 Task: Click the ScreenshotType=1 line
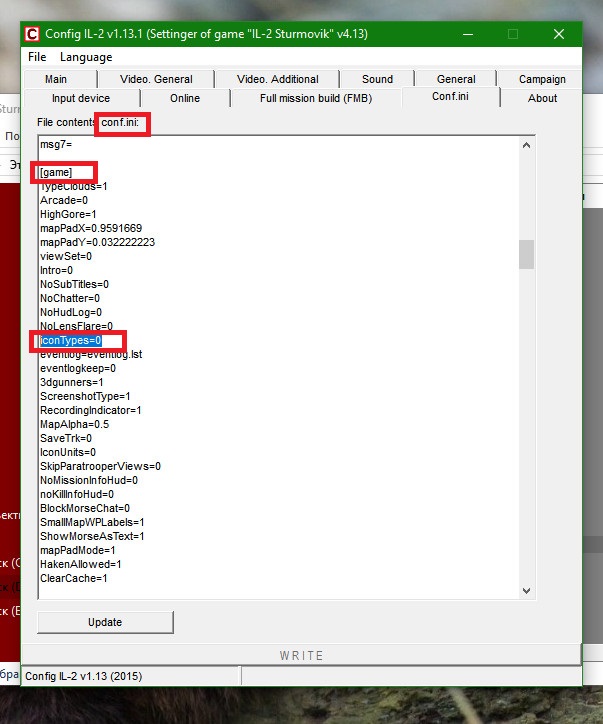pos(85,396)
